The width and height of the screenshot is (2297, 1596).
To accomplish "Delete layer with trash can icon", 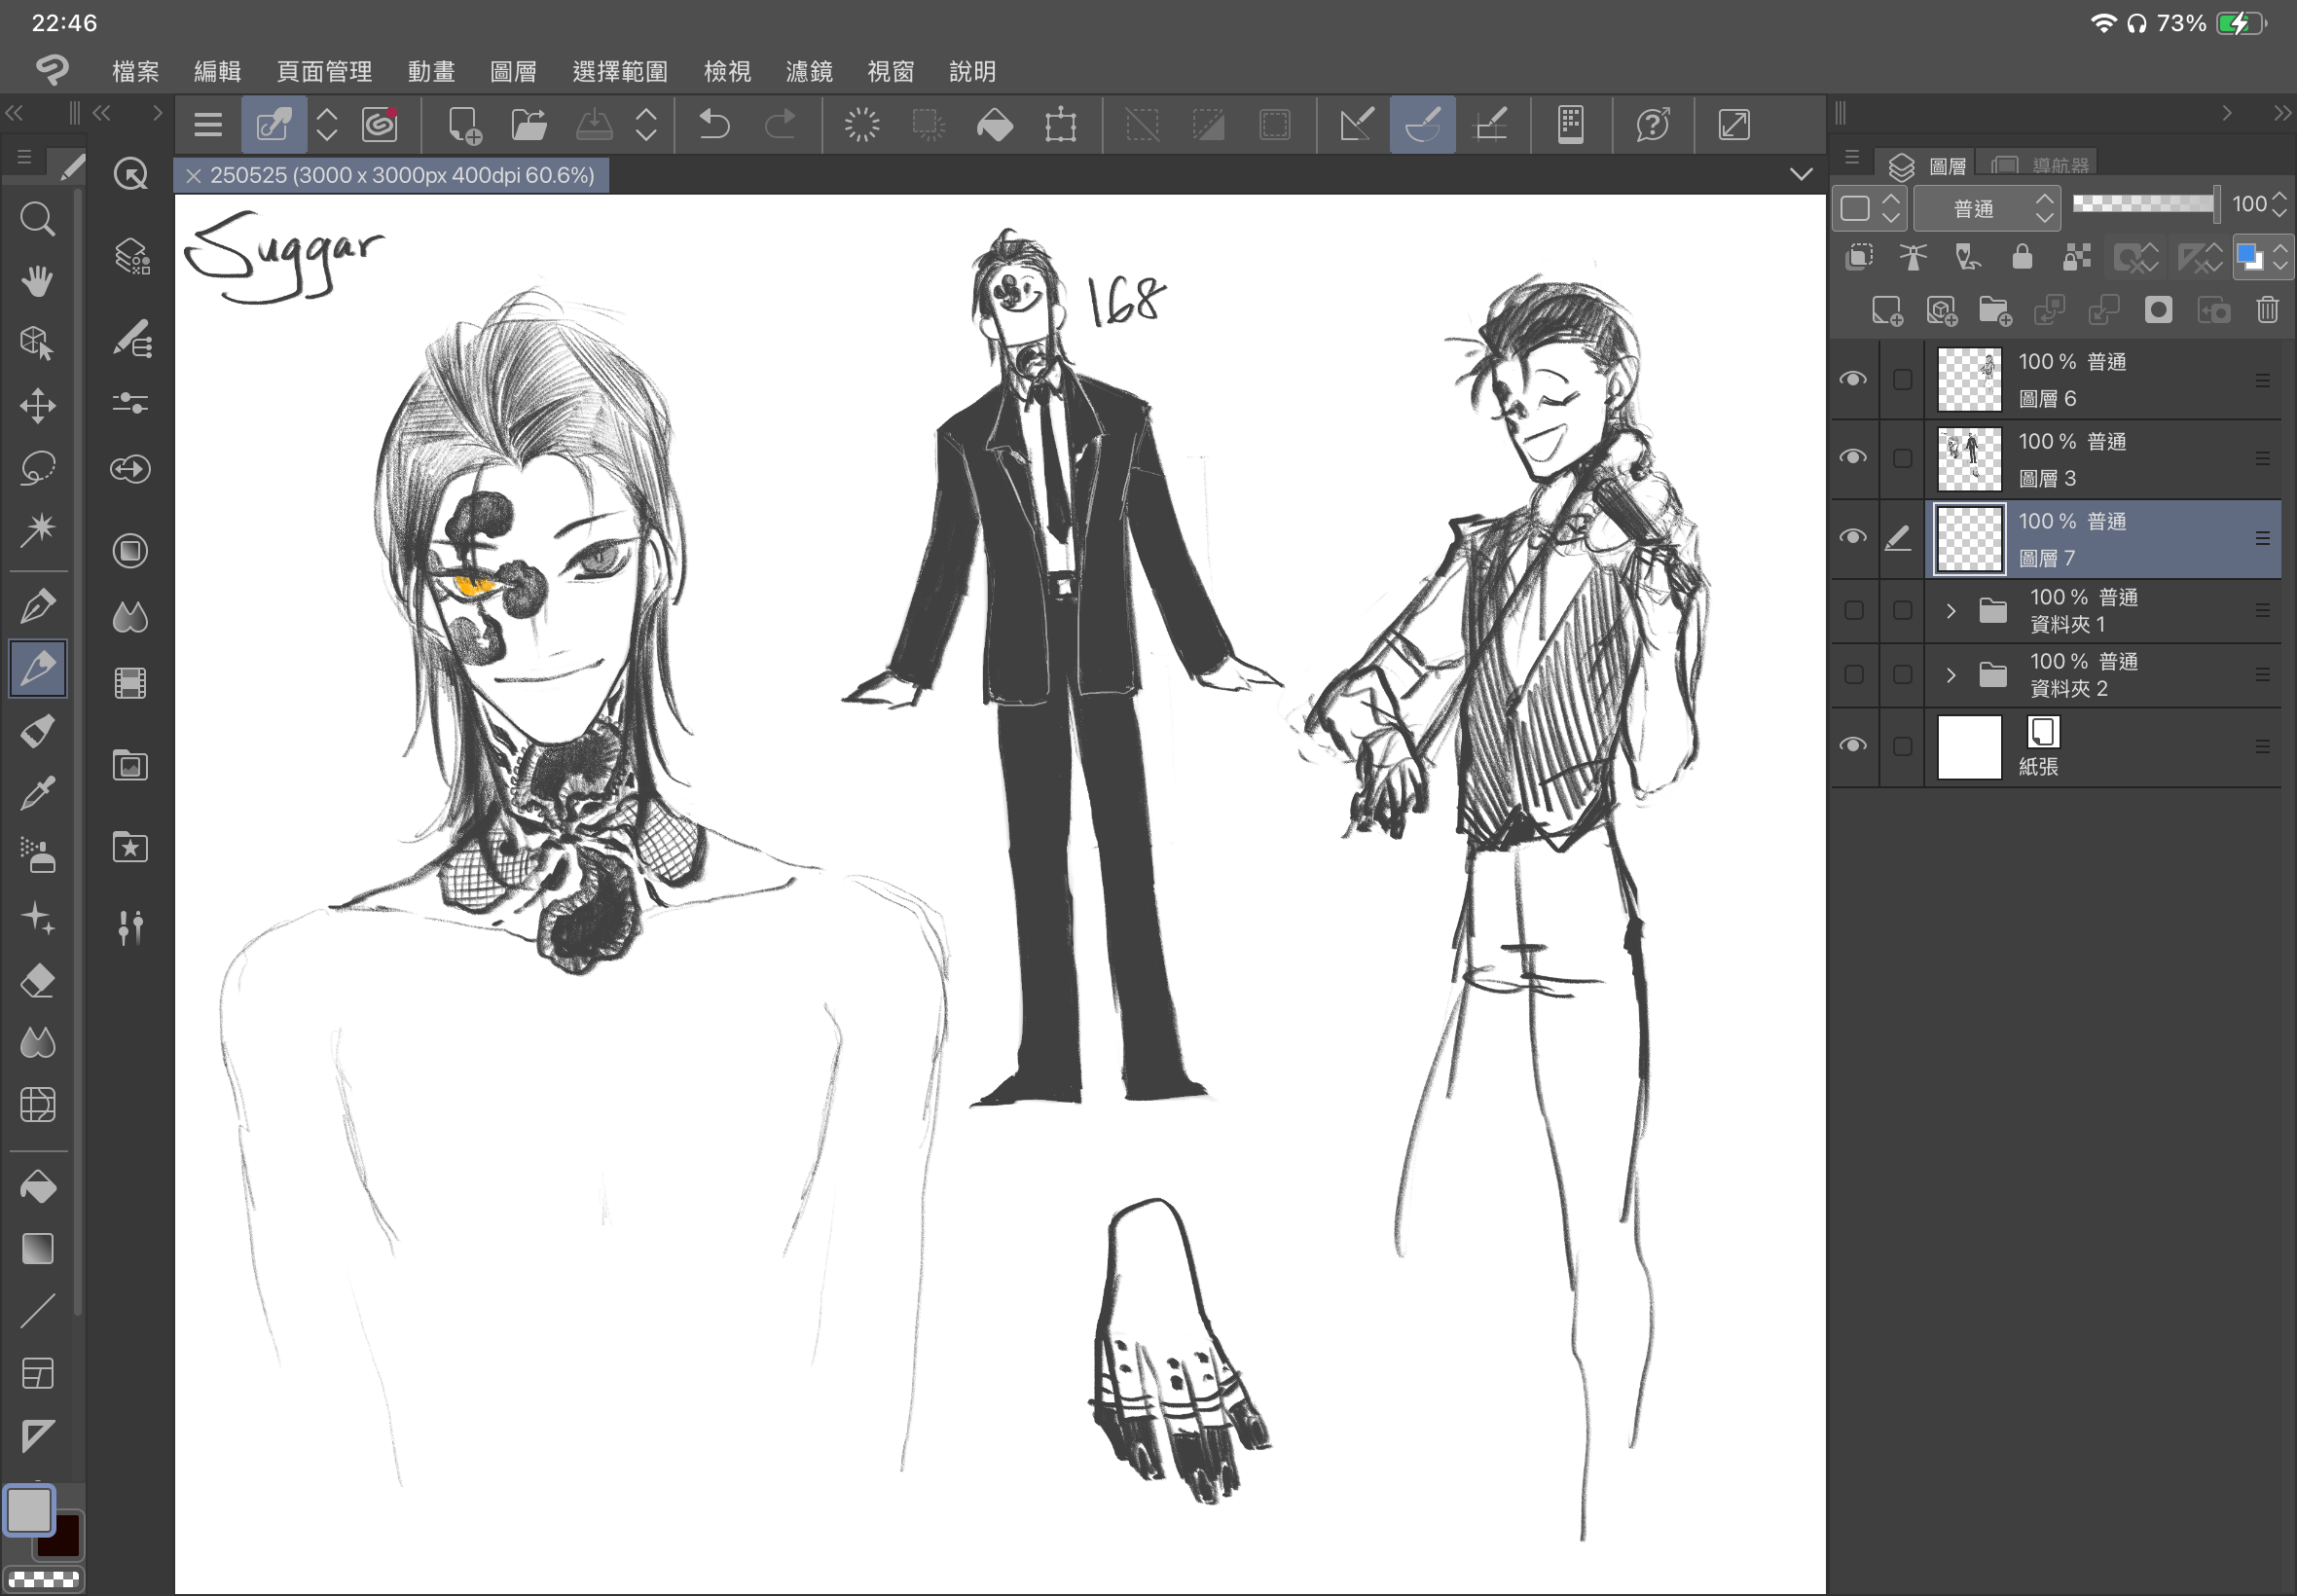I will tap(2267, 311).
